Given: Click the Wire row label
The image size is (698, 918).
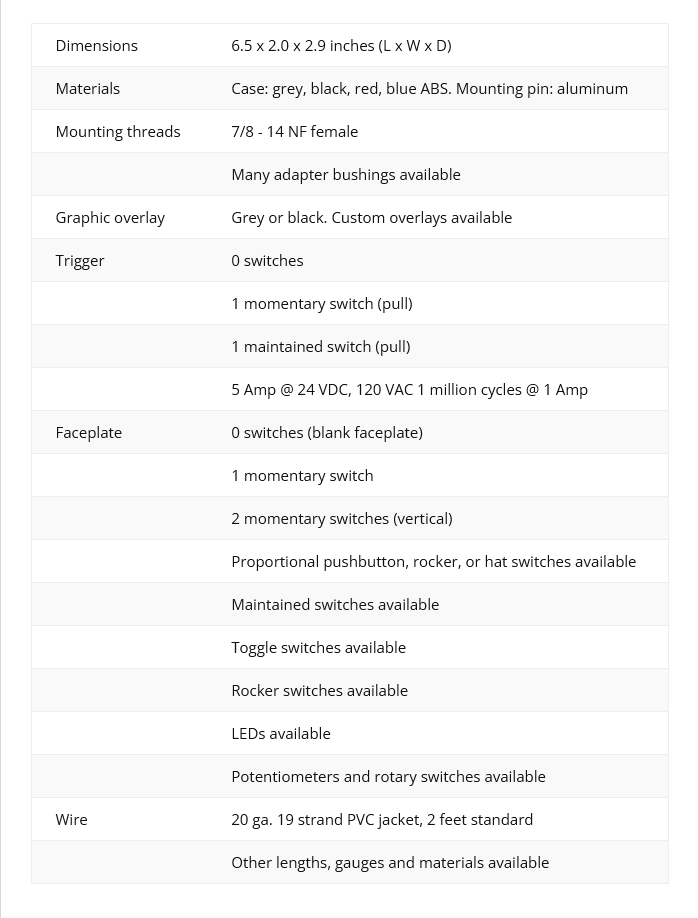Looking at the screenshot, I should 72,820.
